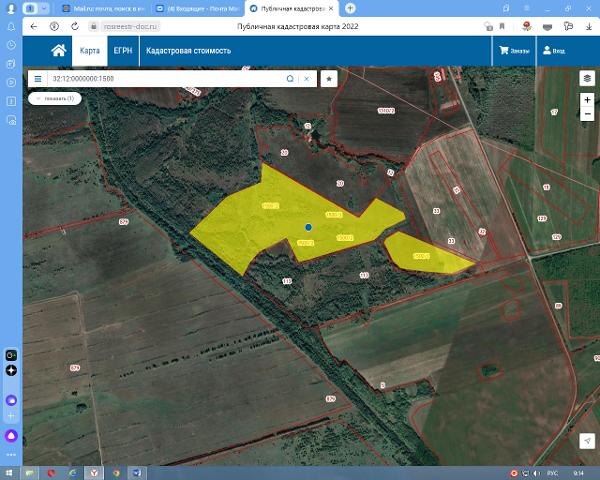
Task: Expand the tab group dropdown arrow
Action: pyautogui.click(x=44, y=8)
